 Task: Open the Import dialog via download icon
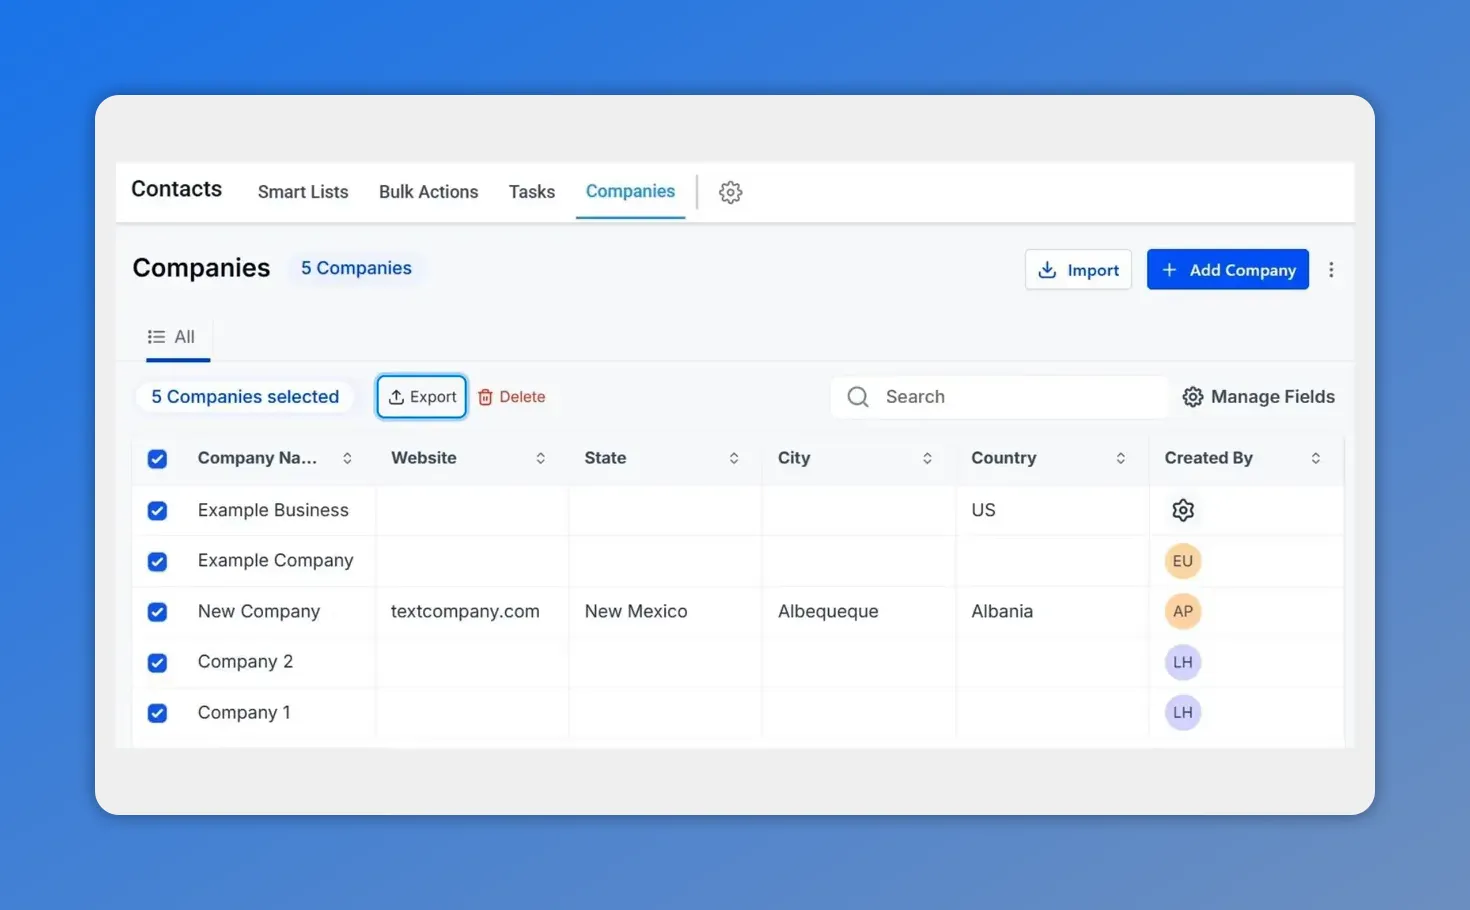coord(1047,270)
